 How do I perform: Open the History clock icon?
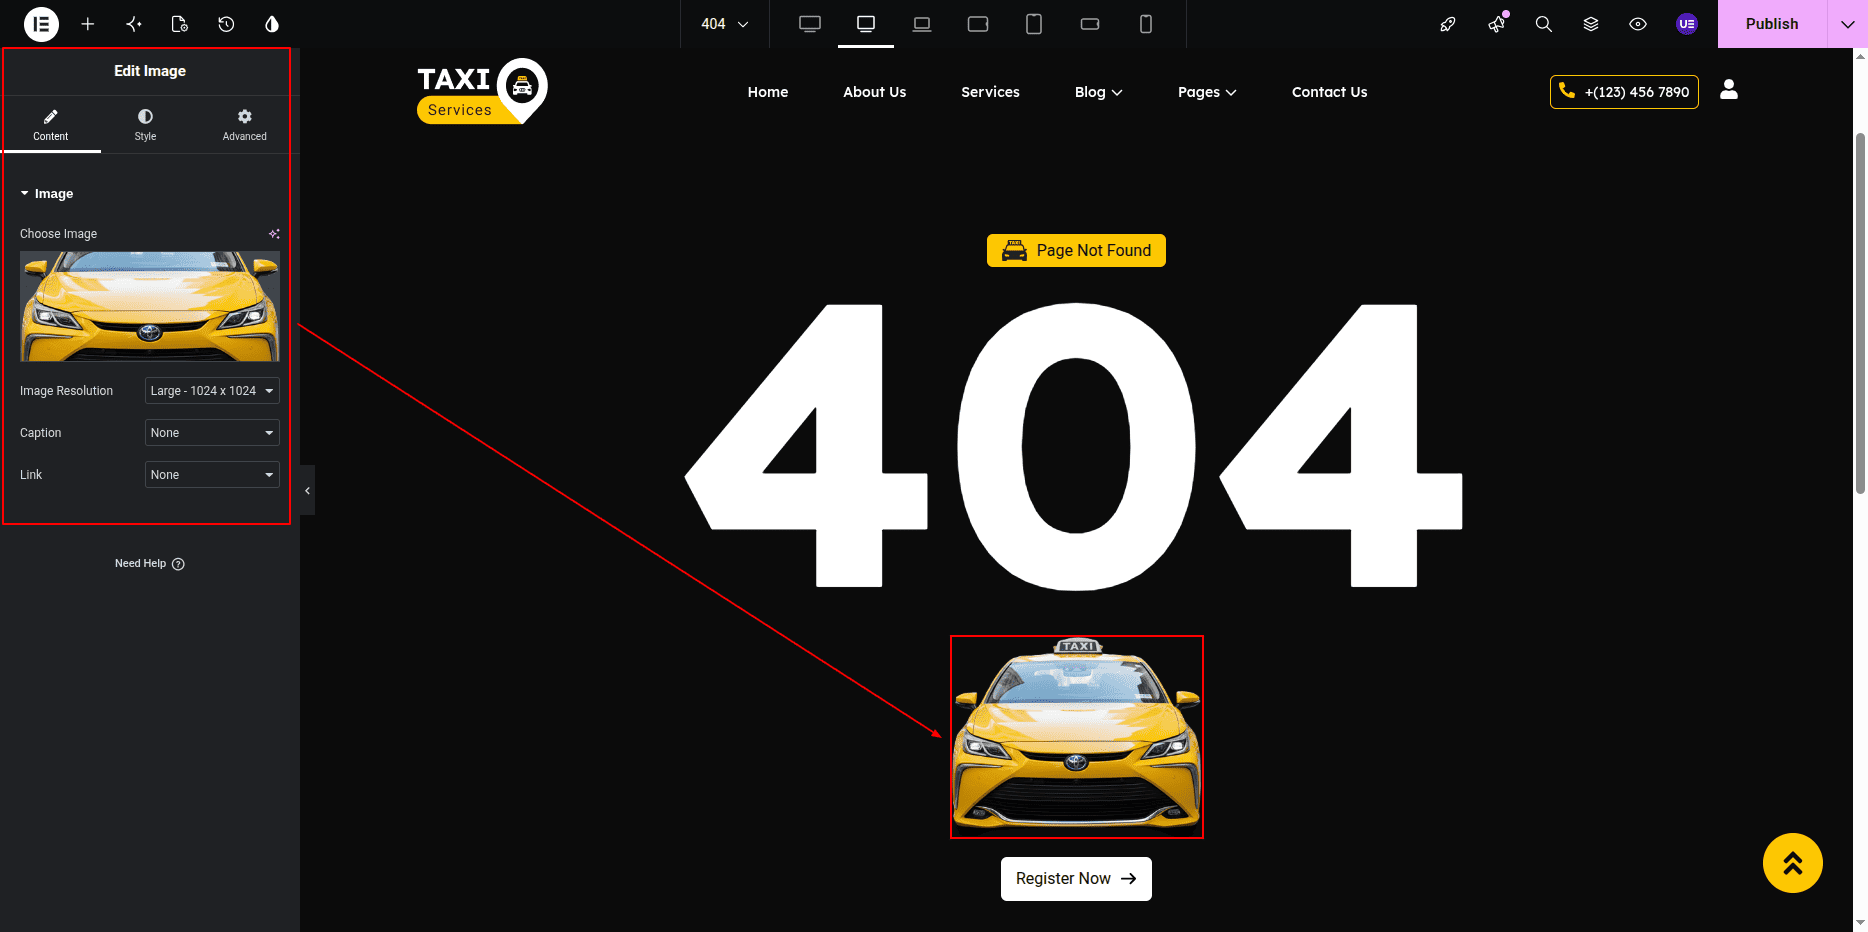(x=226, y=24)
